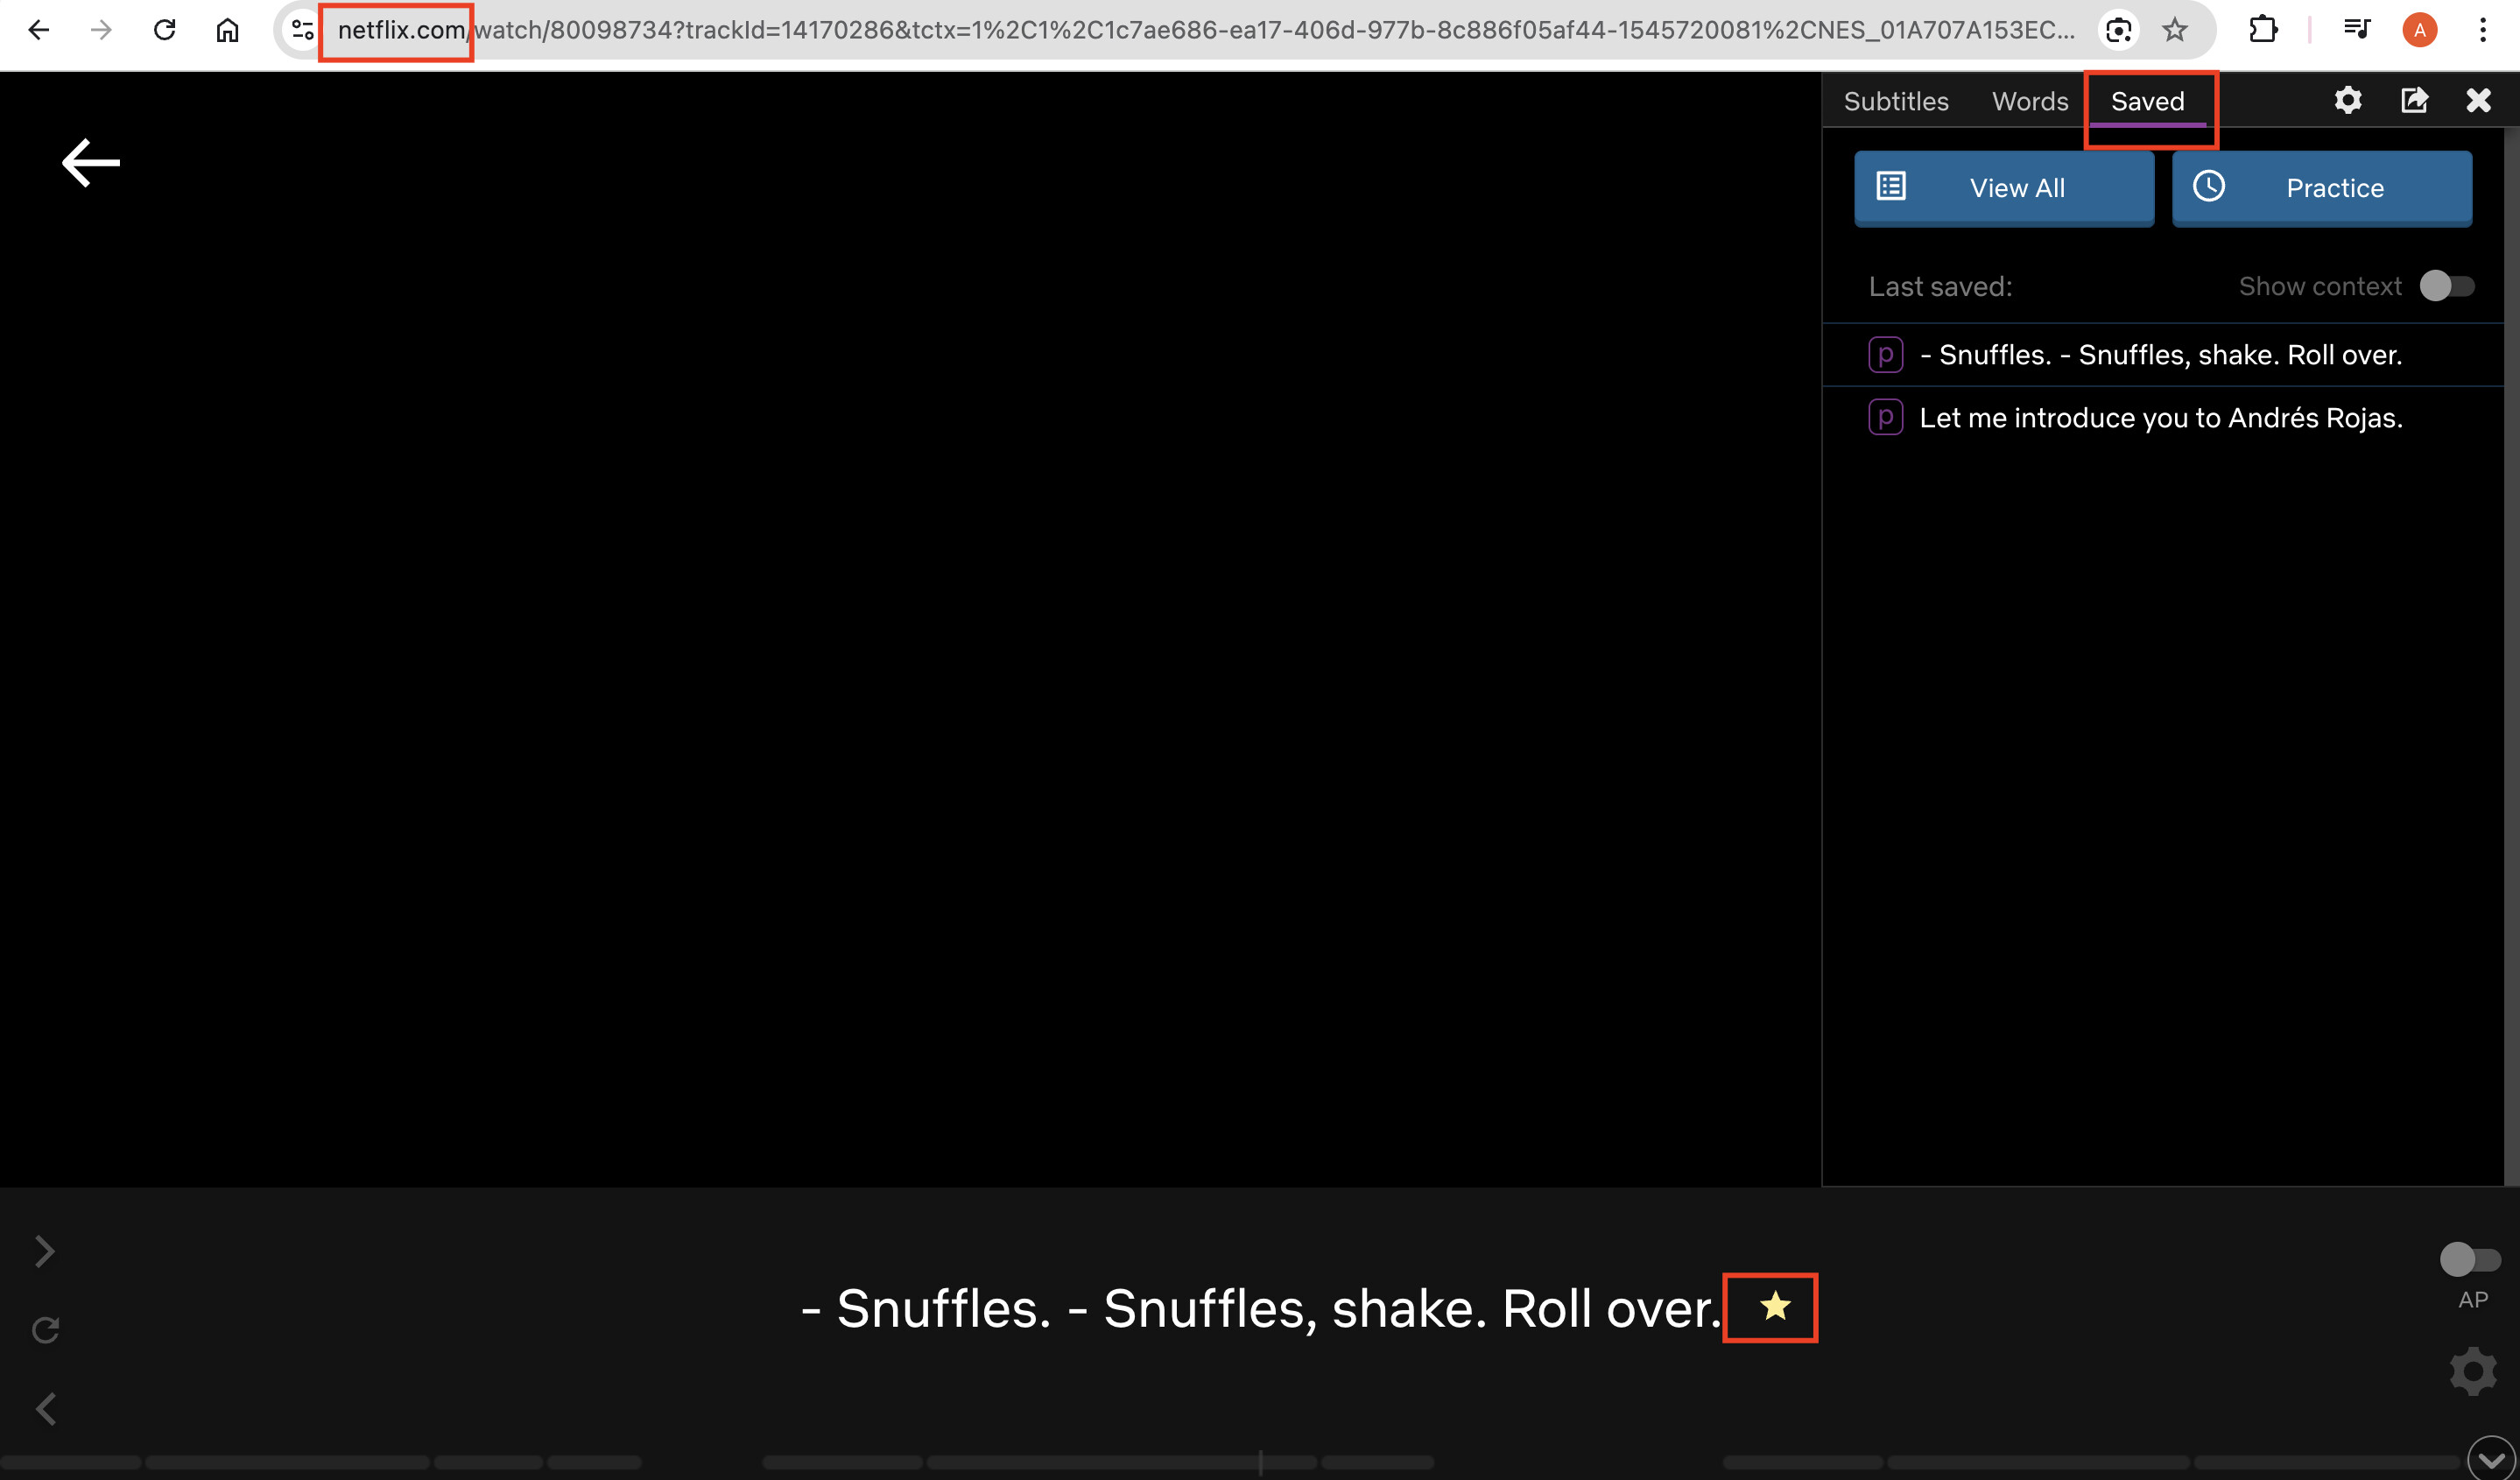The image size is (2520, 1480).
Task: Switch to the Subtitles tab
Action: click(1895, 101)
